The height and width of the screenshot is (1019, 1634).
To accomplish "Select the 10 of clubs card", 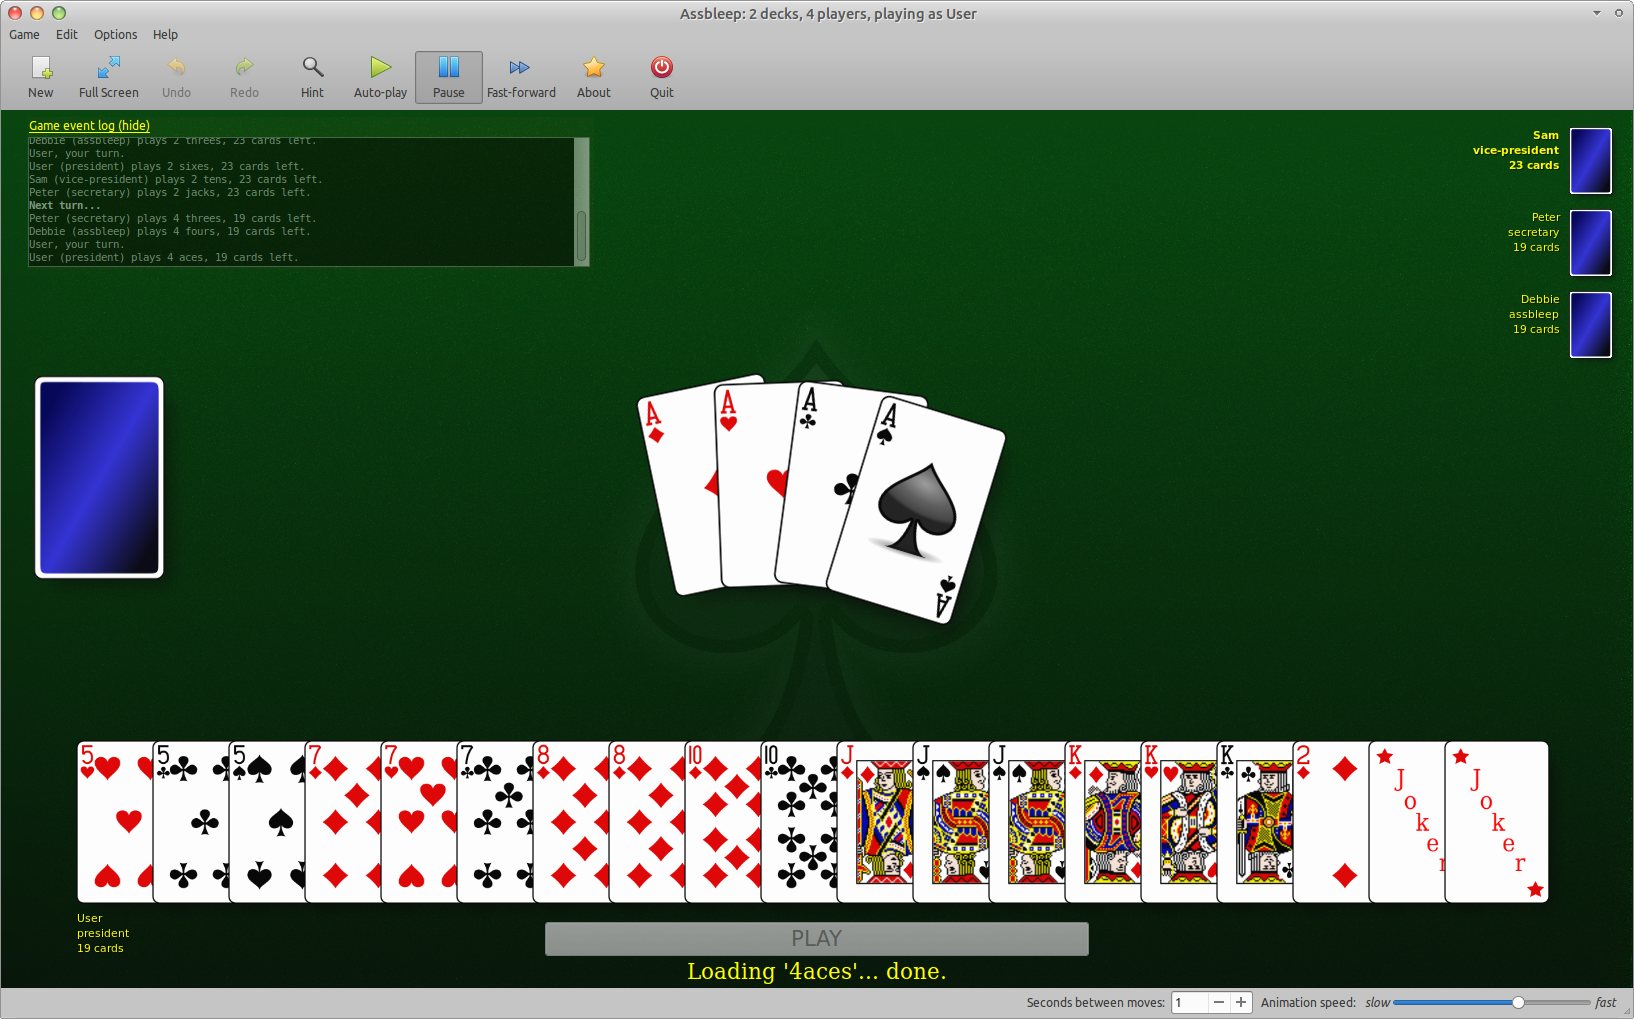I will pyautogui.click(x=799, y=822).
